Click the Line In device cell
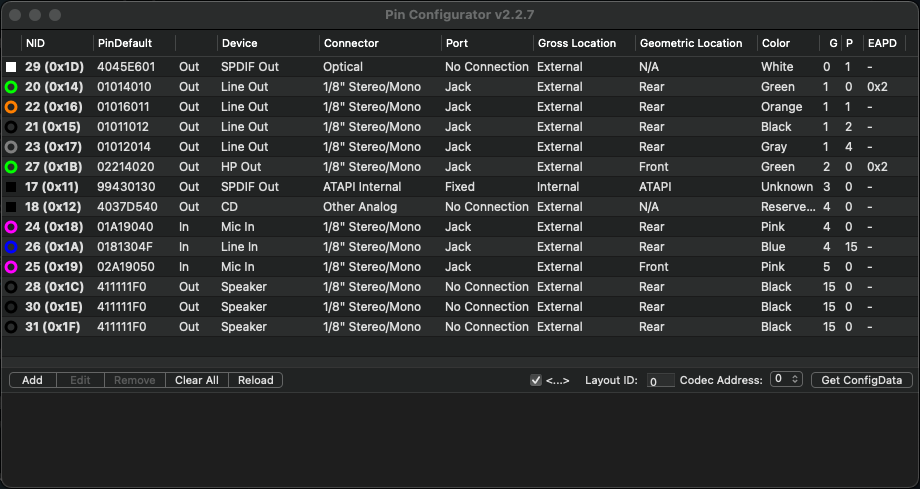The height and width of the screenshot is (489, 920). pyautogui.click(x=239, y=247)
